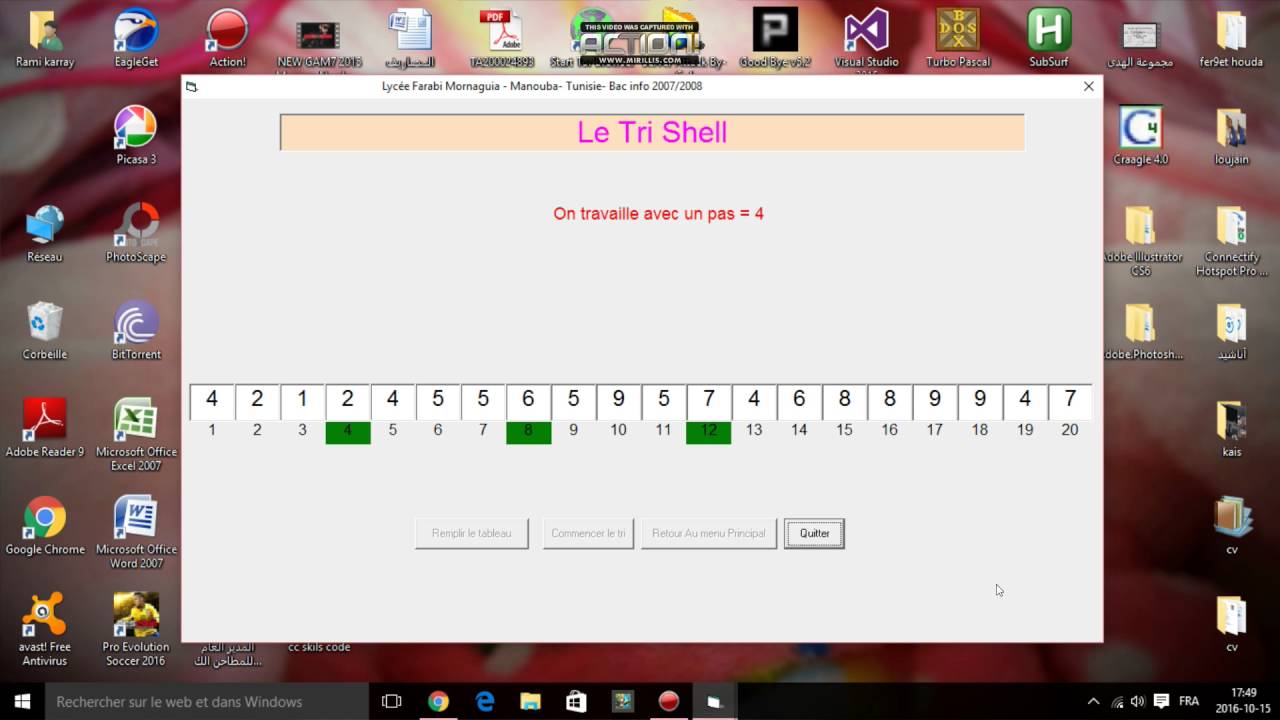1280x720 pixels.
Task: Open the loujain desktop folder
Action: (1231, 137)
